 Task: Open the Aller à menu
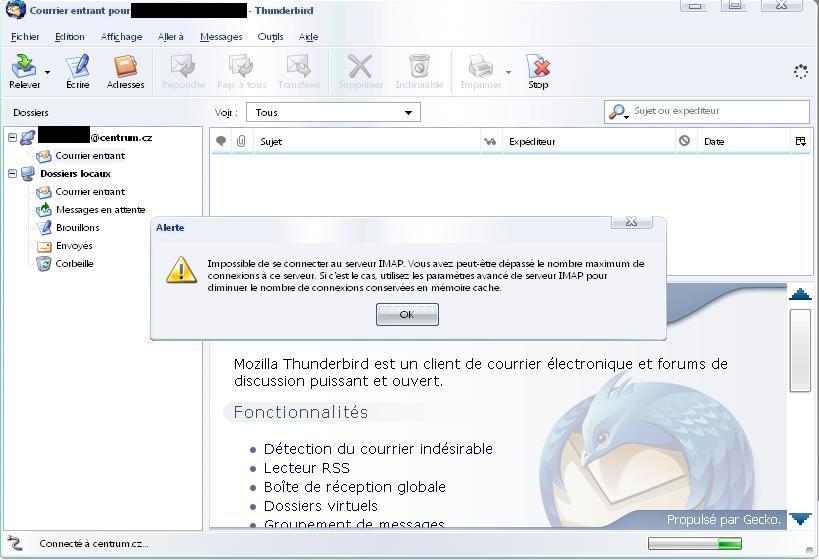click(x=171, y=37)
